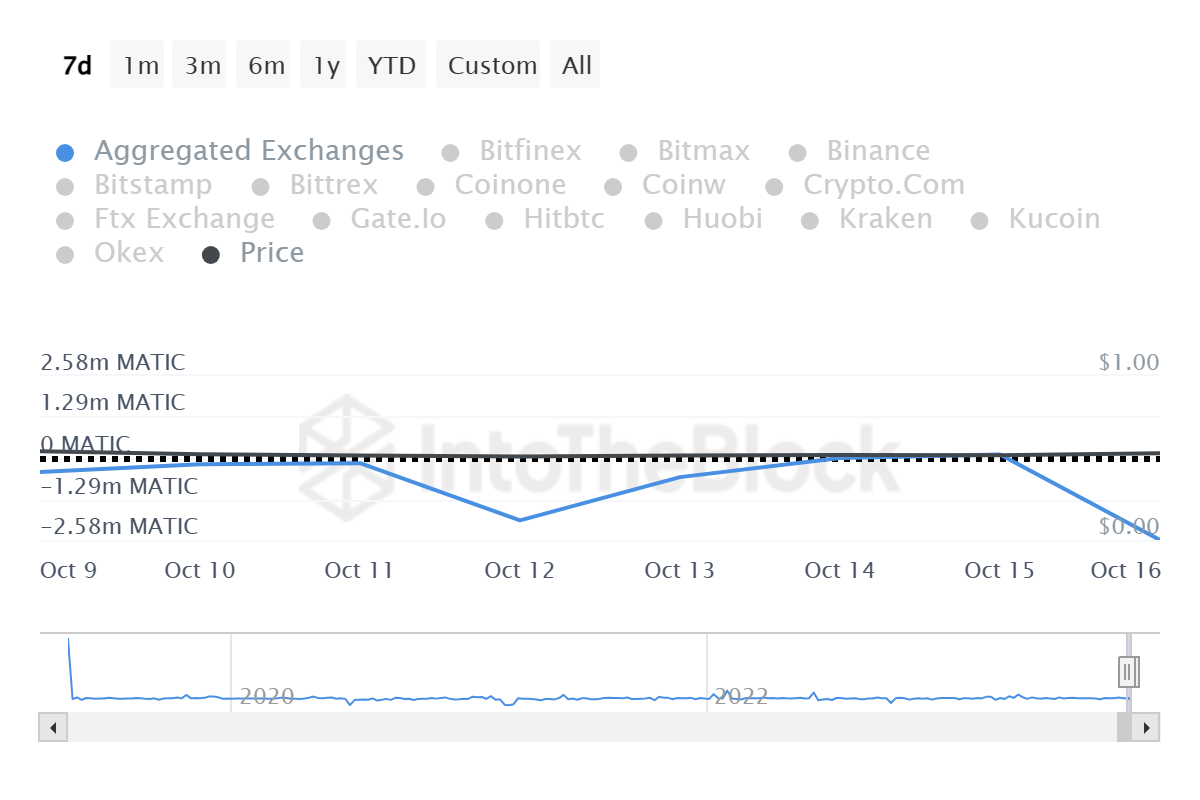This screenshot has height=800, width=1200.
Task: Select the All time range button
Action: tap(575, 64)
